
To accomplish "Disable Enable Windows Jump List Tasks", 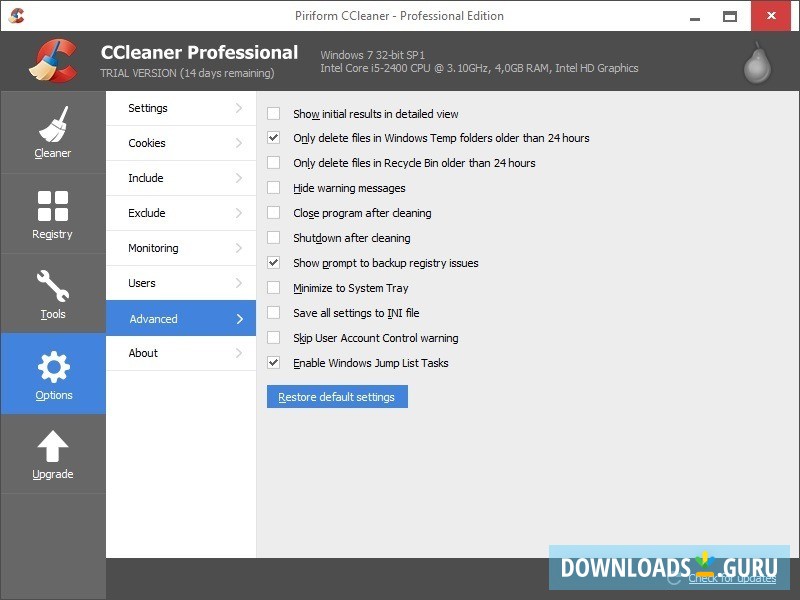I will pyautogui.click(x=273, y=363).
